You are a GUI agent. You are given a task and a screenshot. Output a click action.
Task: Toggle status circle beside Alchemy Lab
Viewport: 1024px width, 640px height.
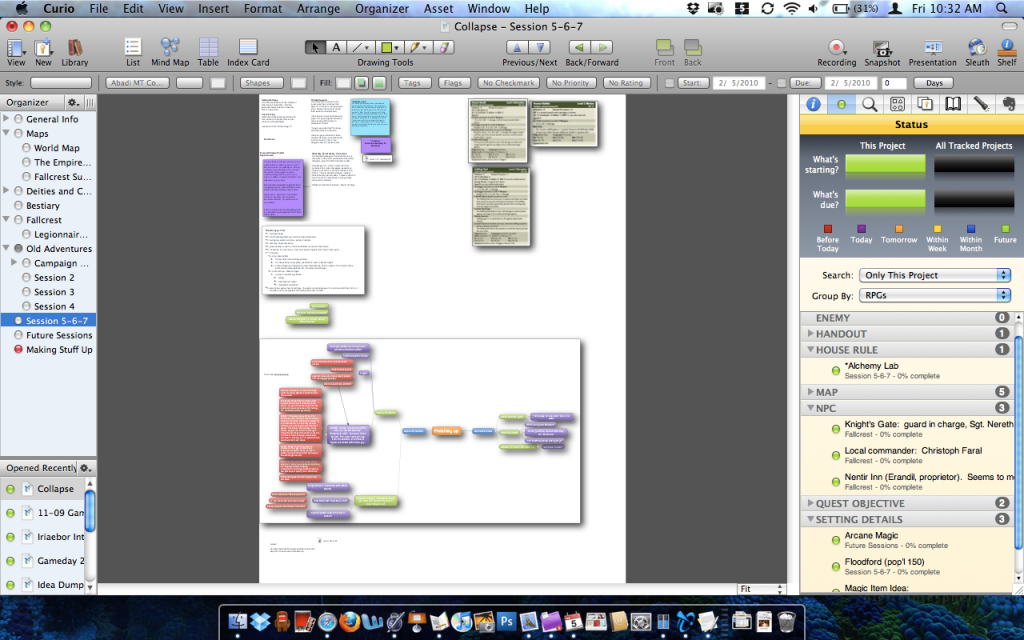pos(835,371)
